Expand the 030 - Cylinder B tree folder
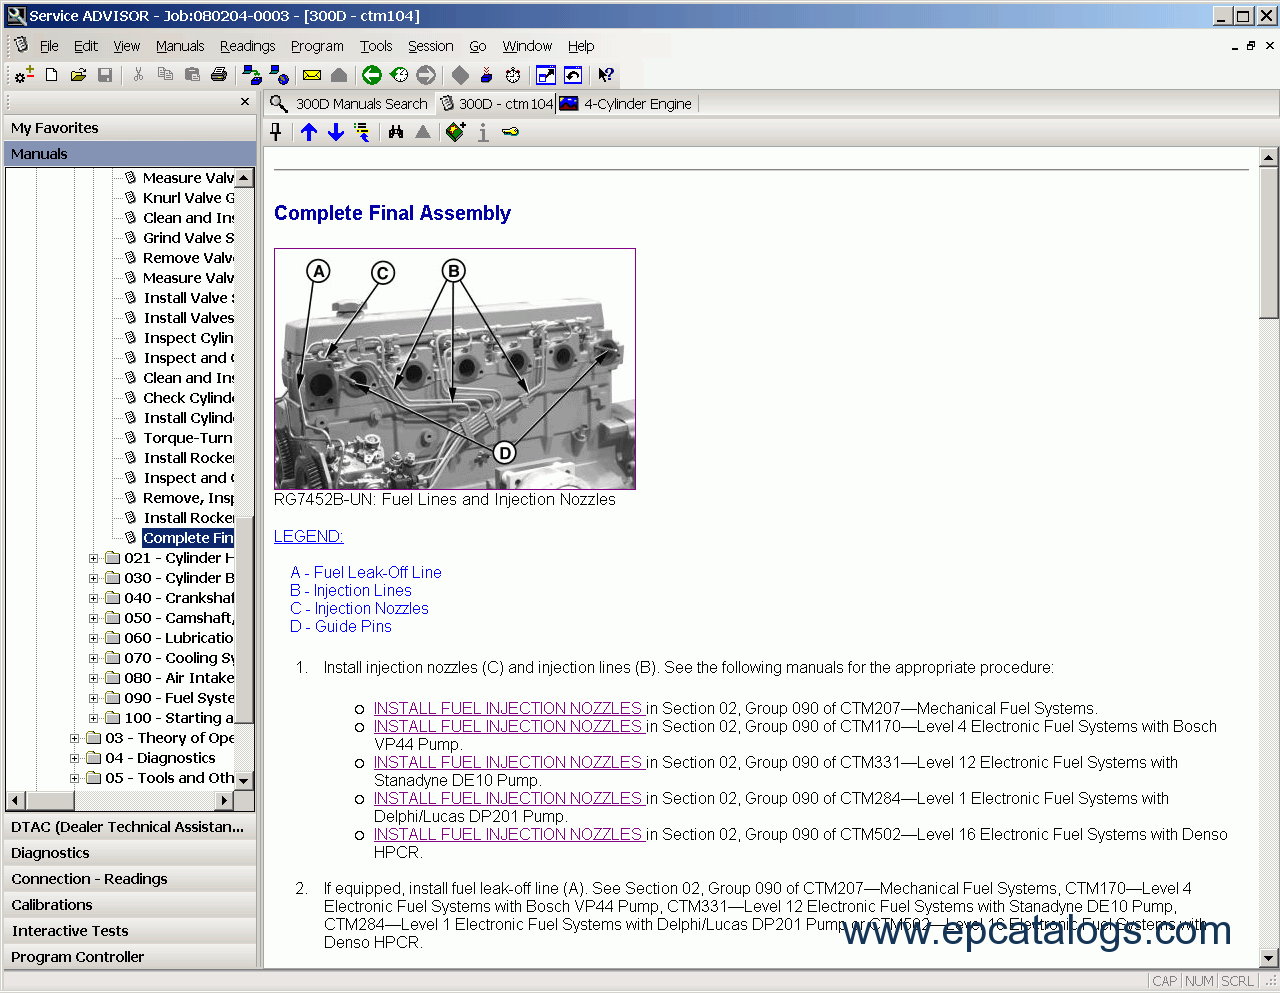Image resolution: width=1280 pixels, height=993 pixels. [94, 578]
